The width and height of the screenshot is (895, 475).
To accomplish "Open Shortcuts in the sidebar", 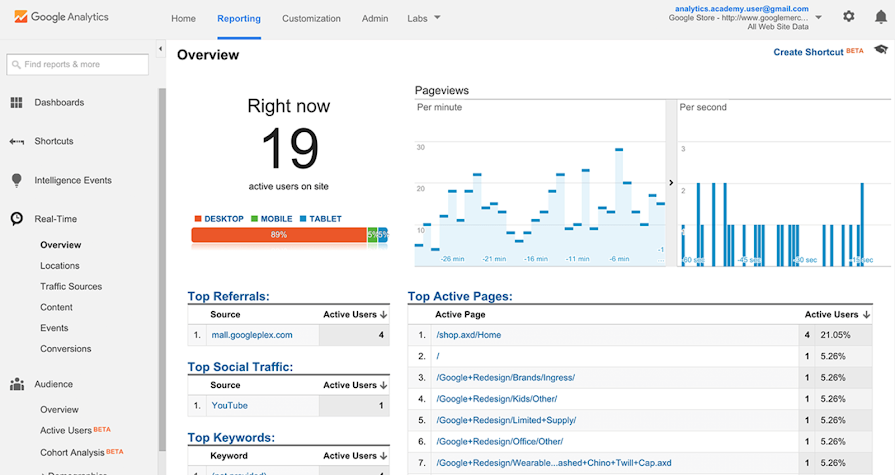I will (54, 141).
